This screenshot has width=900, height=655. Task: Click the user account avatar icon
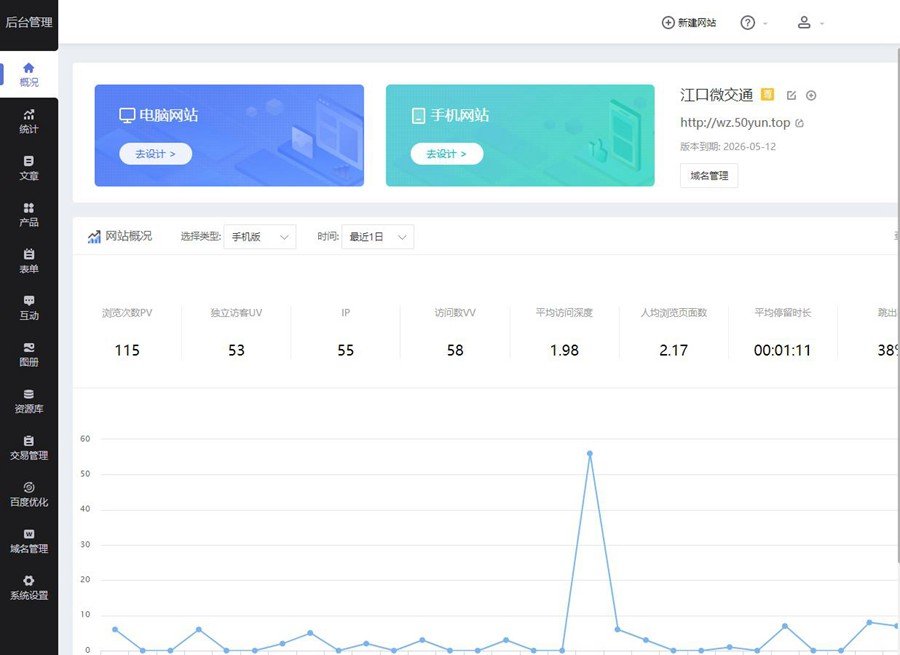click(x=804, y=22)
